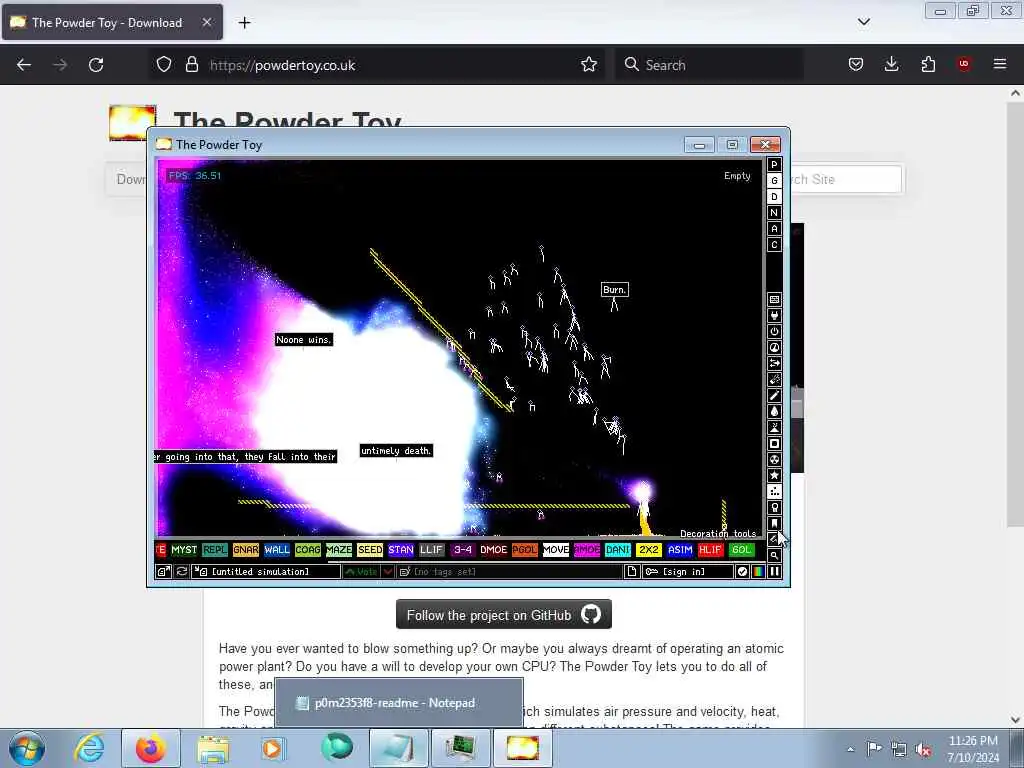The image size is (1024, 768).
Task: Open the Force arrows category icon
Action: click(x=774, y=364)
